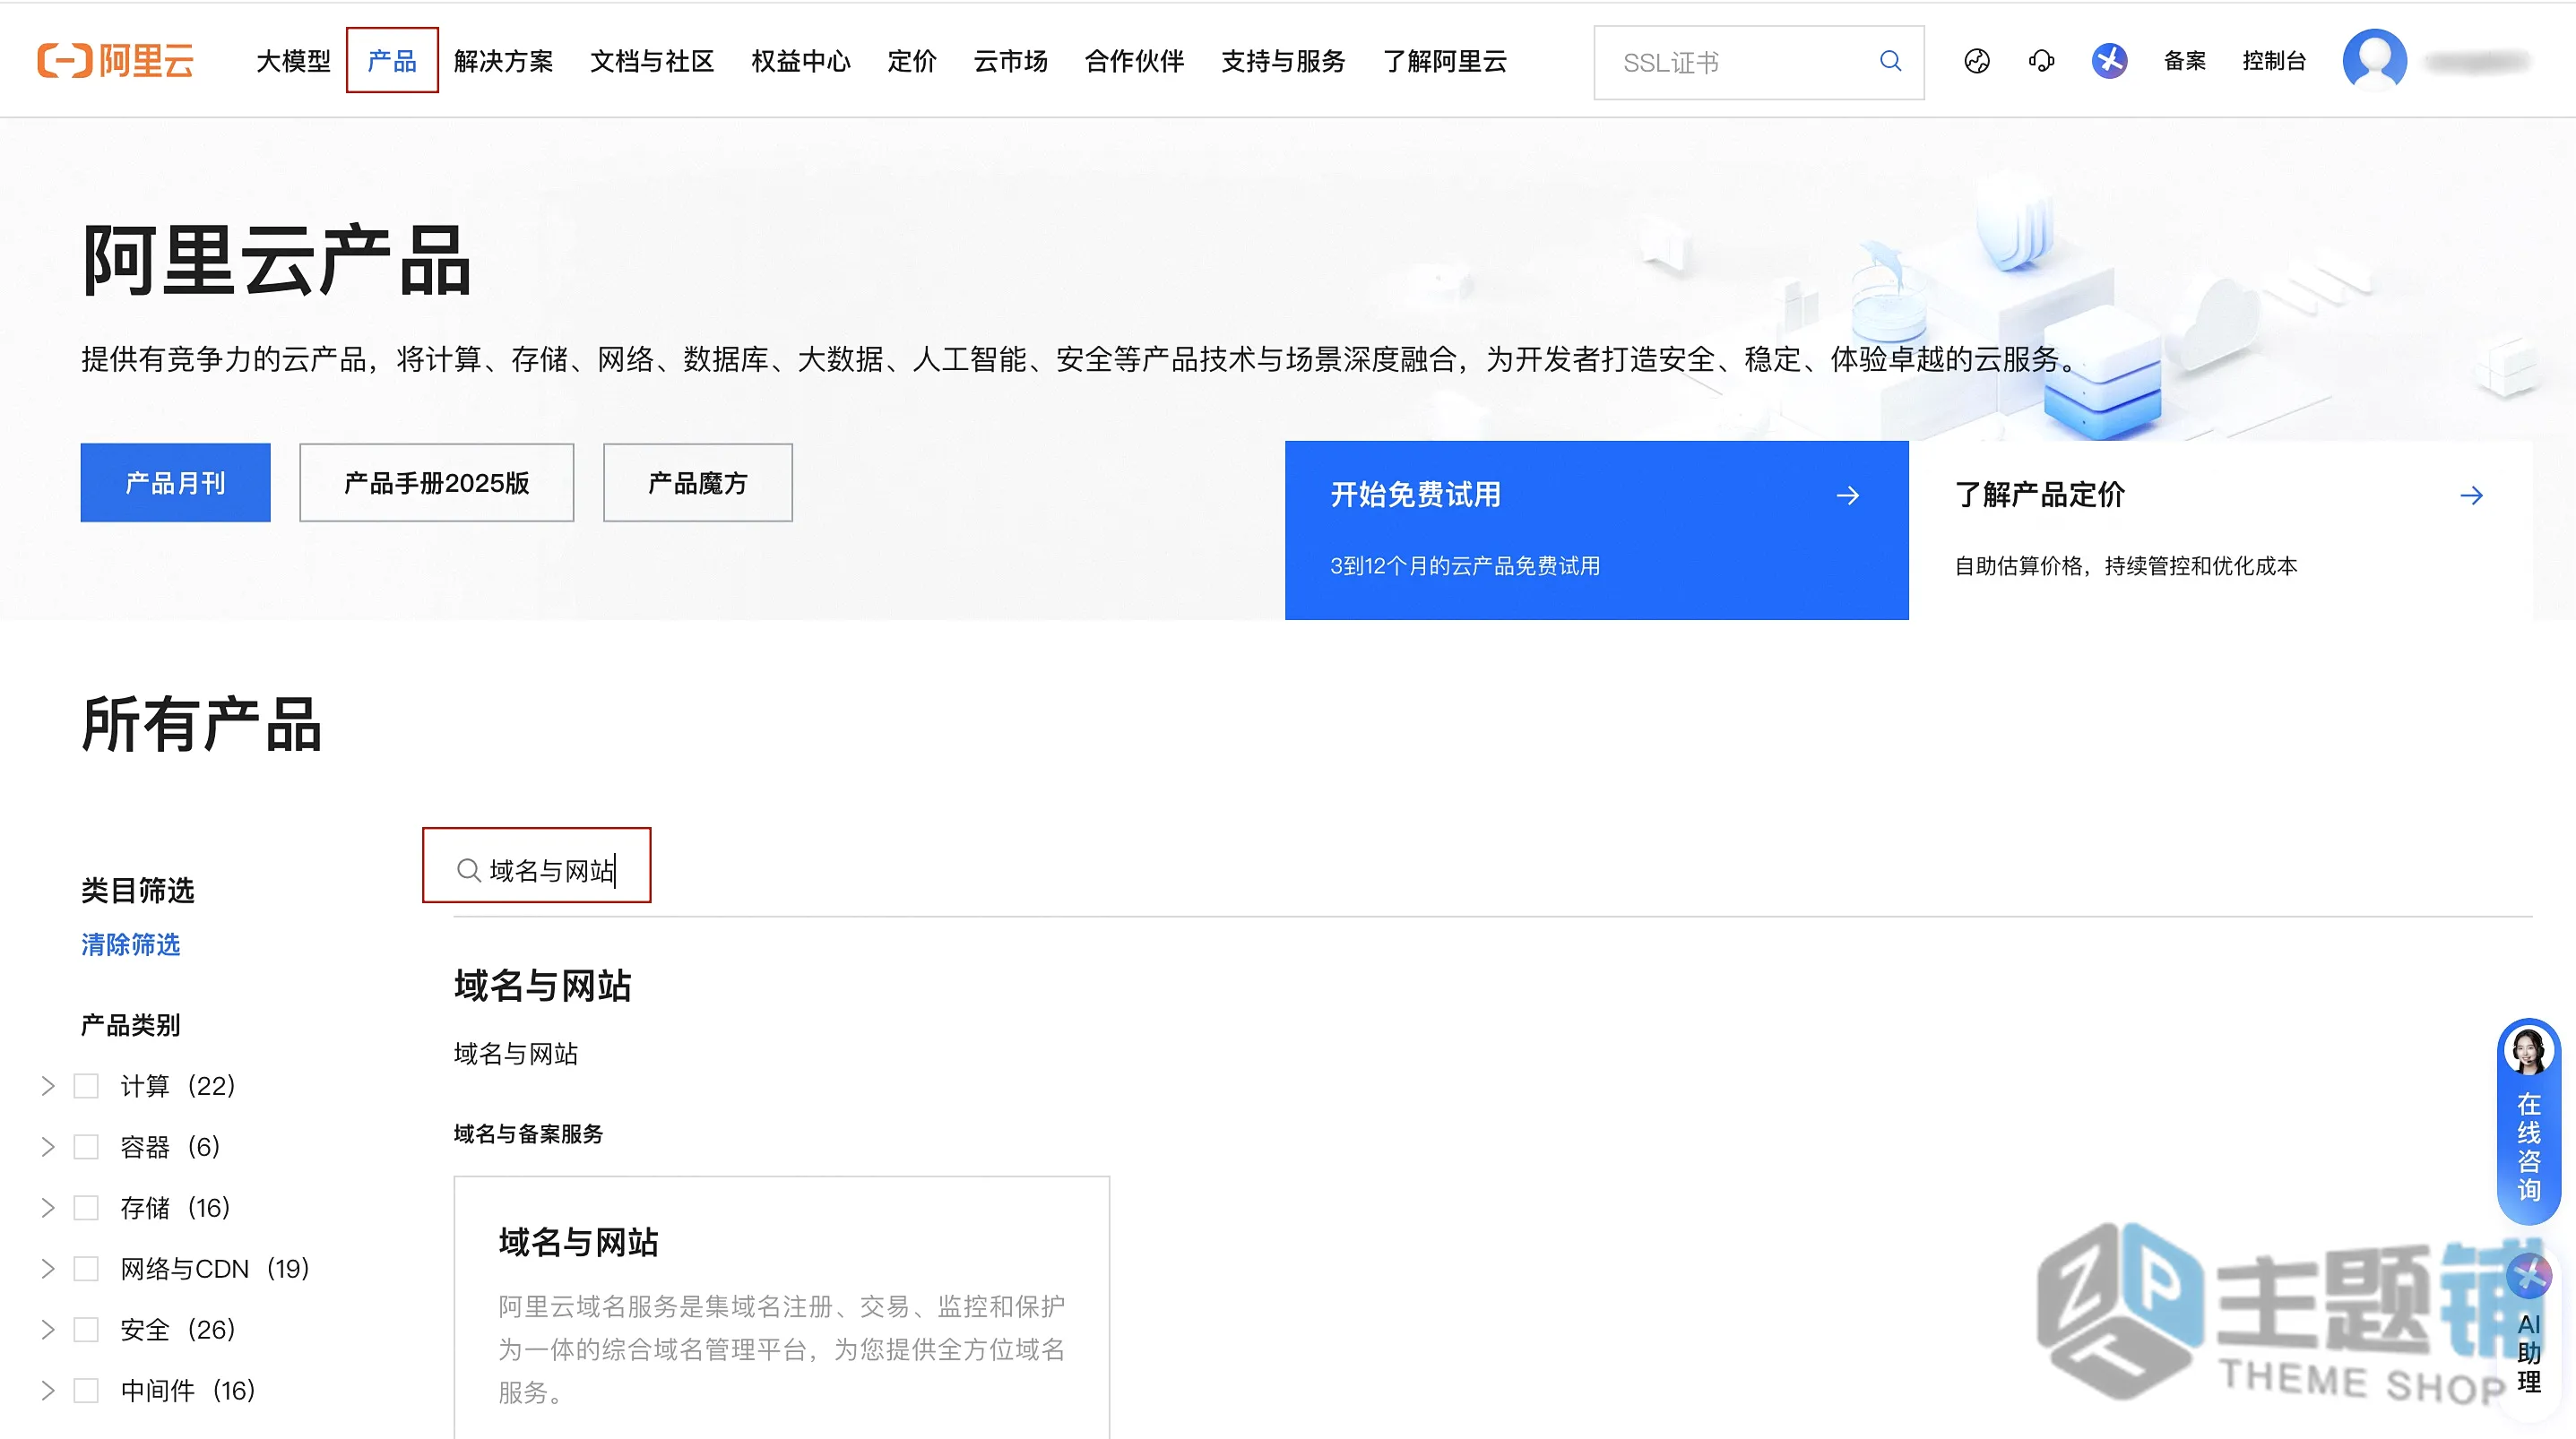Open the 解决方案 nav menu
This screenshot has height=1439, width=2576.
click(503, 61)
